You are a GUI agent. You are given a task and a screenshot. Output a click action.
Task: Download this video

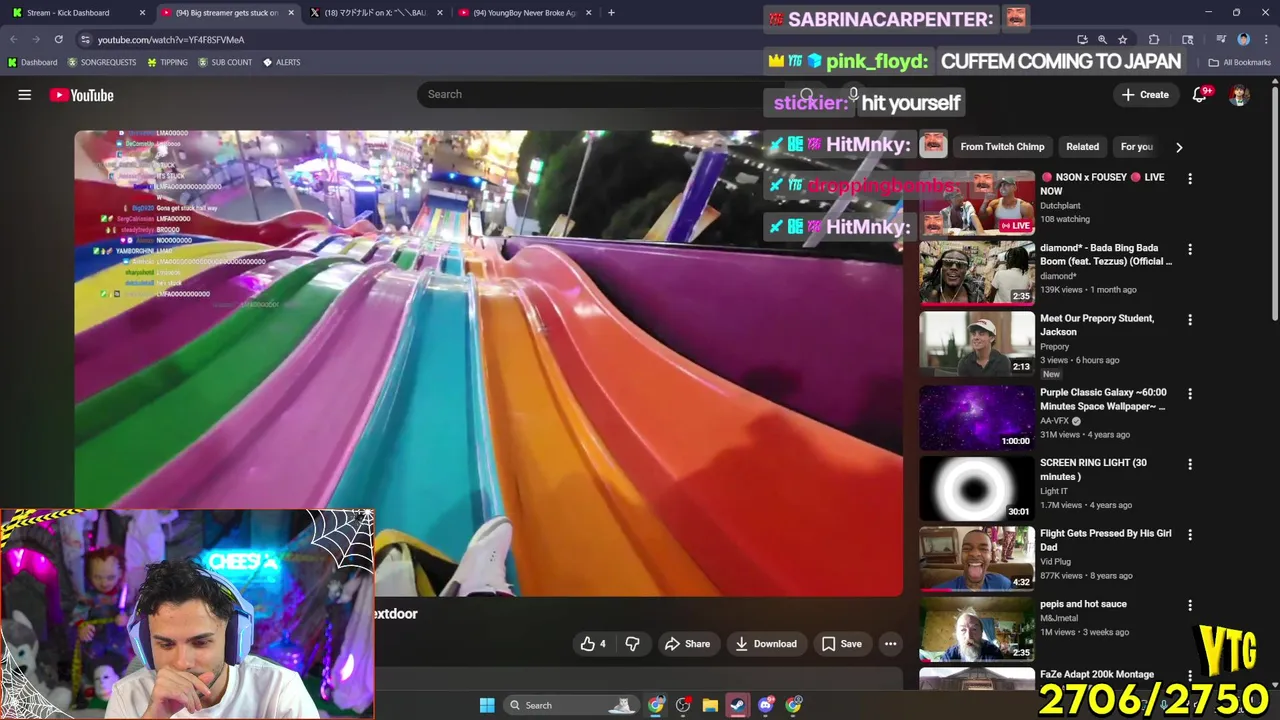(765, 644)
